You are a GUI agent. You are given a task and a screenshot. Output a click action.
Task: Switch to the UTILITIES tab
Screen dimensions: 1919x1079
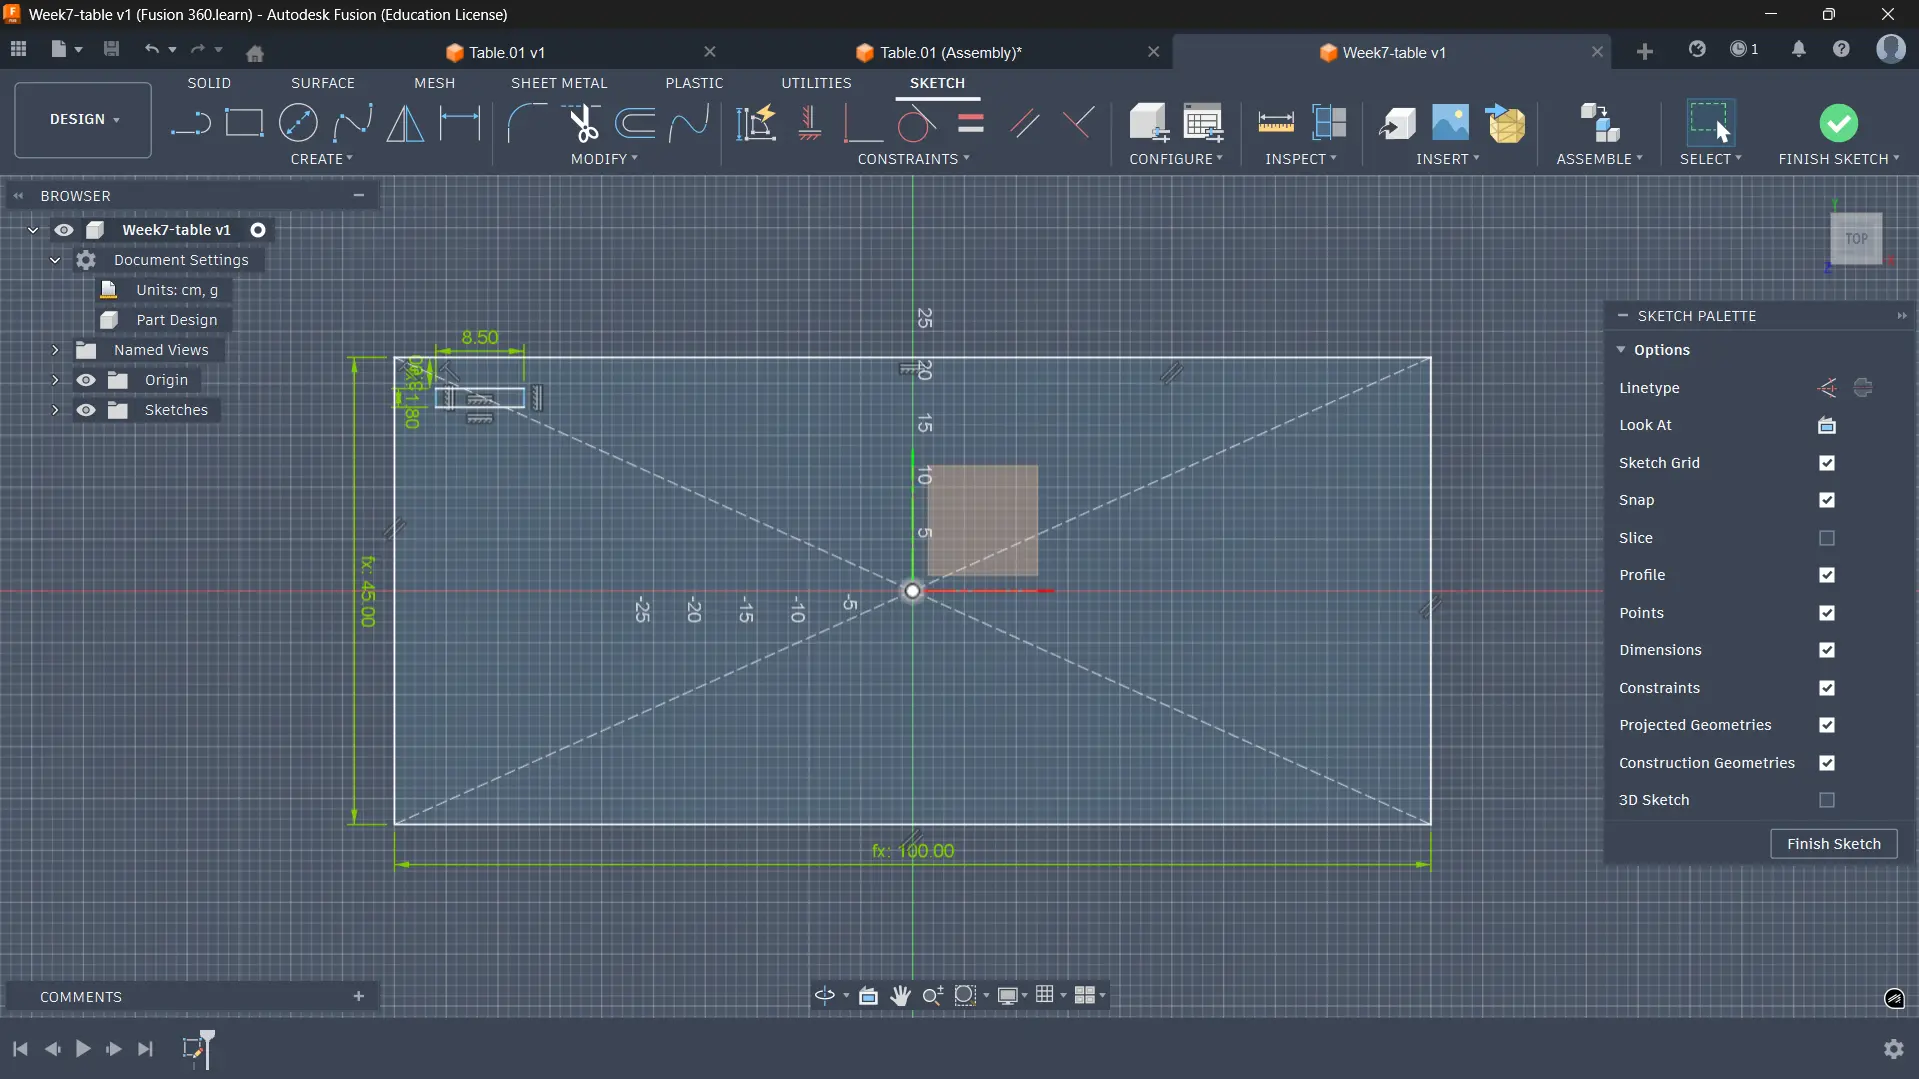(x=816, y=83)
